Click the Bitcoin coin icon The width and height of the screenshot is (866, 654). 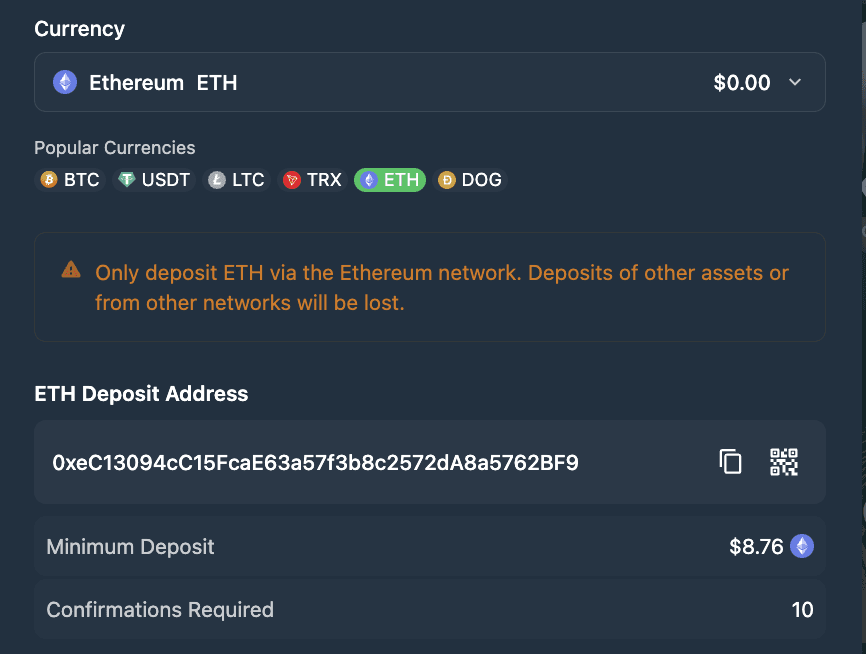coord(49,180)
